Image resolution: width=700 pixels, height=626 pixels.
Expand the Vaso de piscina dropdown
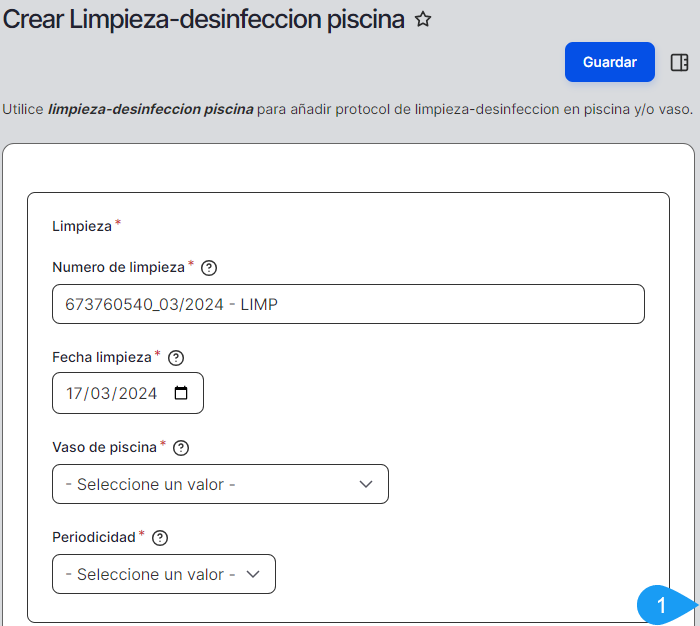pos(220,484)
